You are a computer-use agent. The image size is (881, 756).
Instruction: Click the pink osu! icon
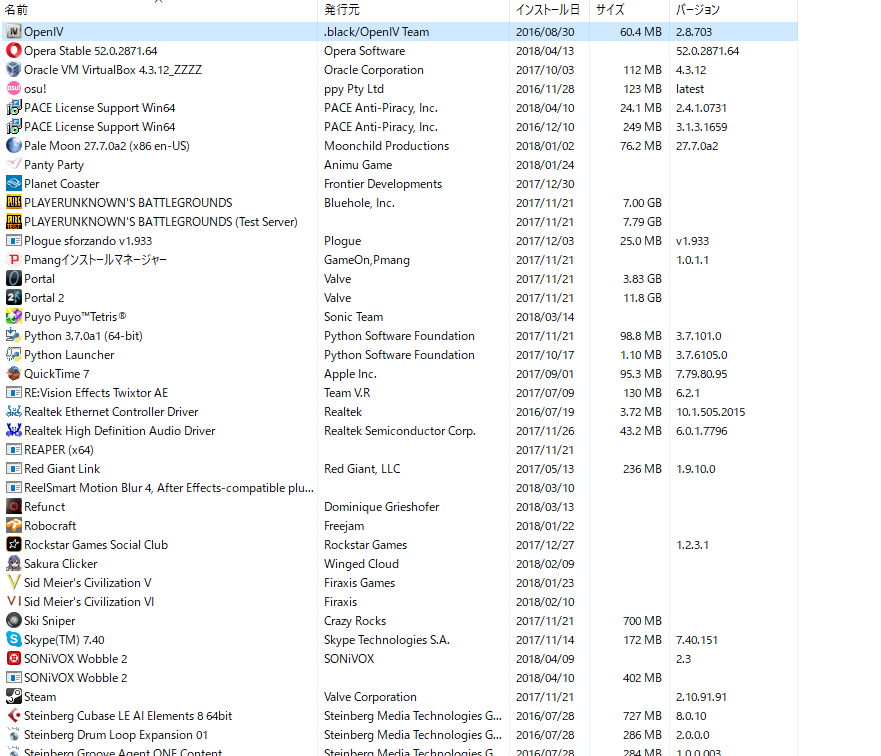[x=13, y=89]
